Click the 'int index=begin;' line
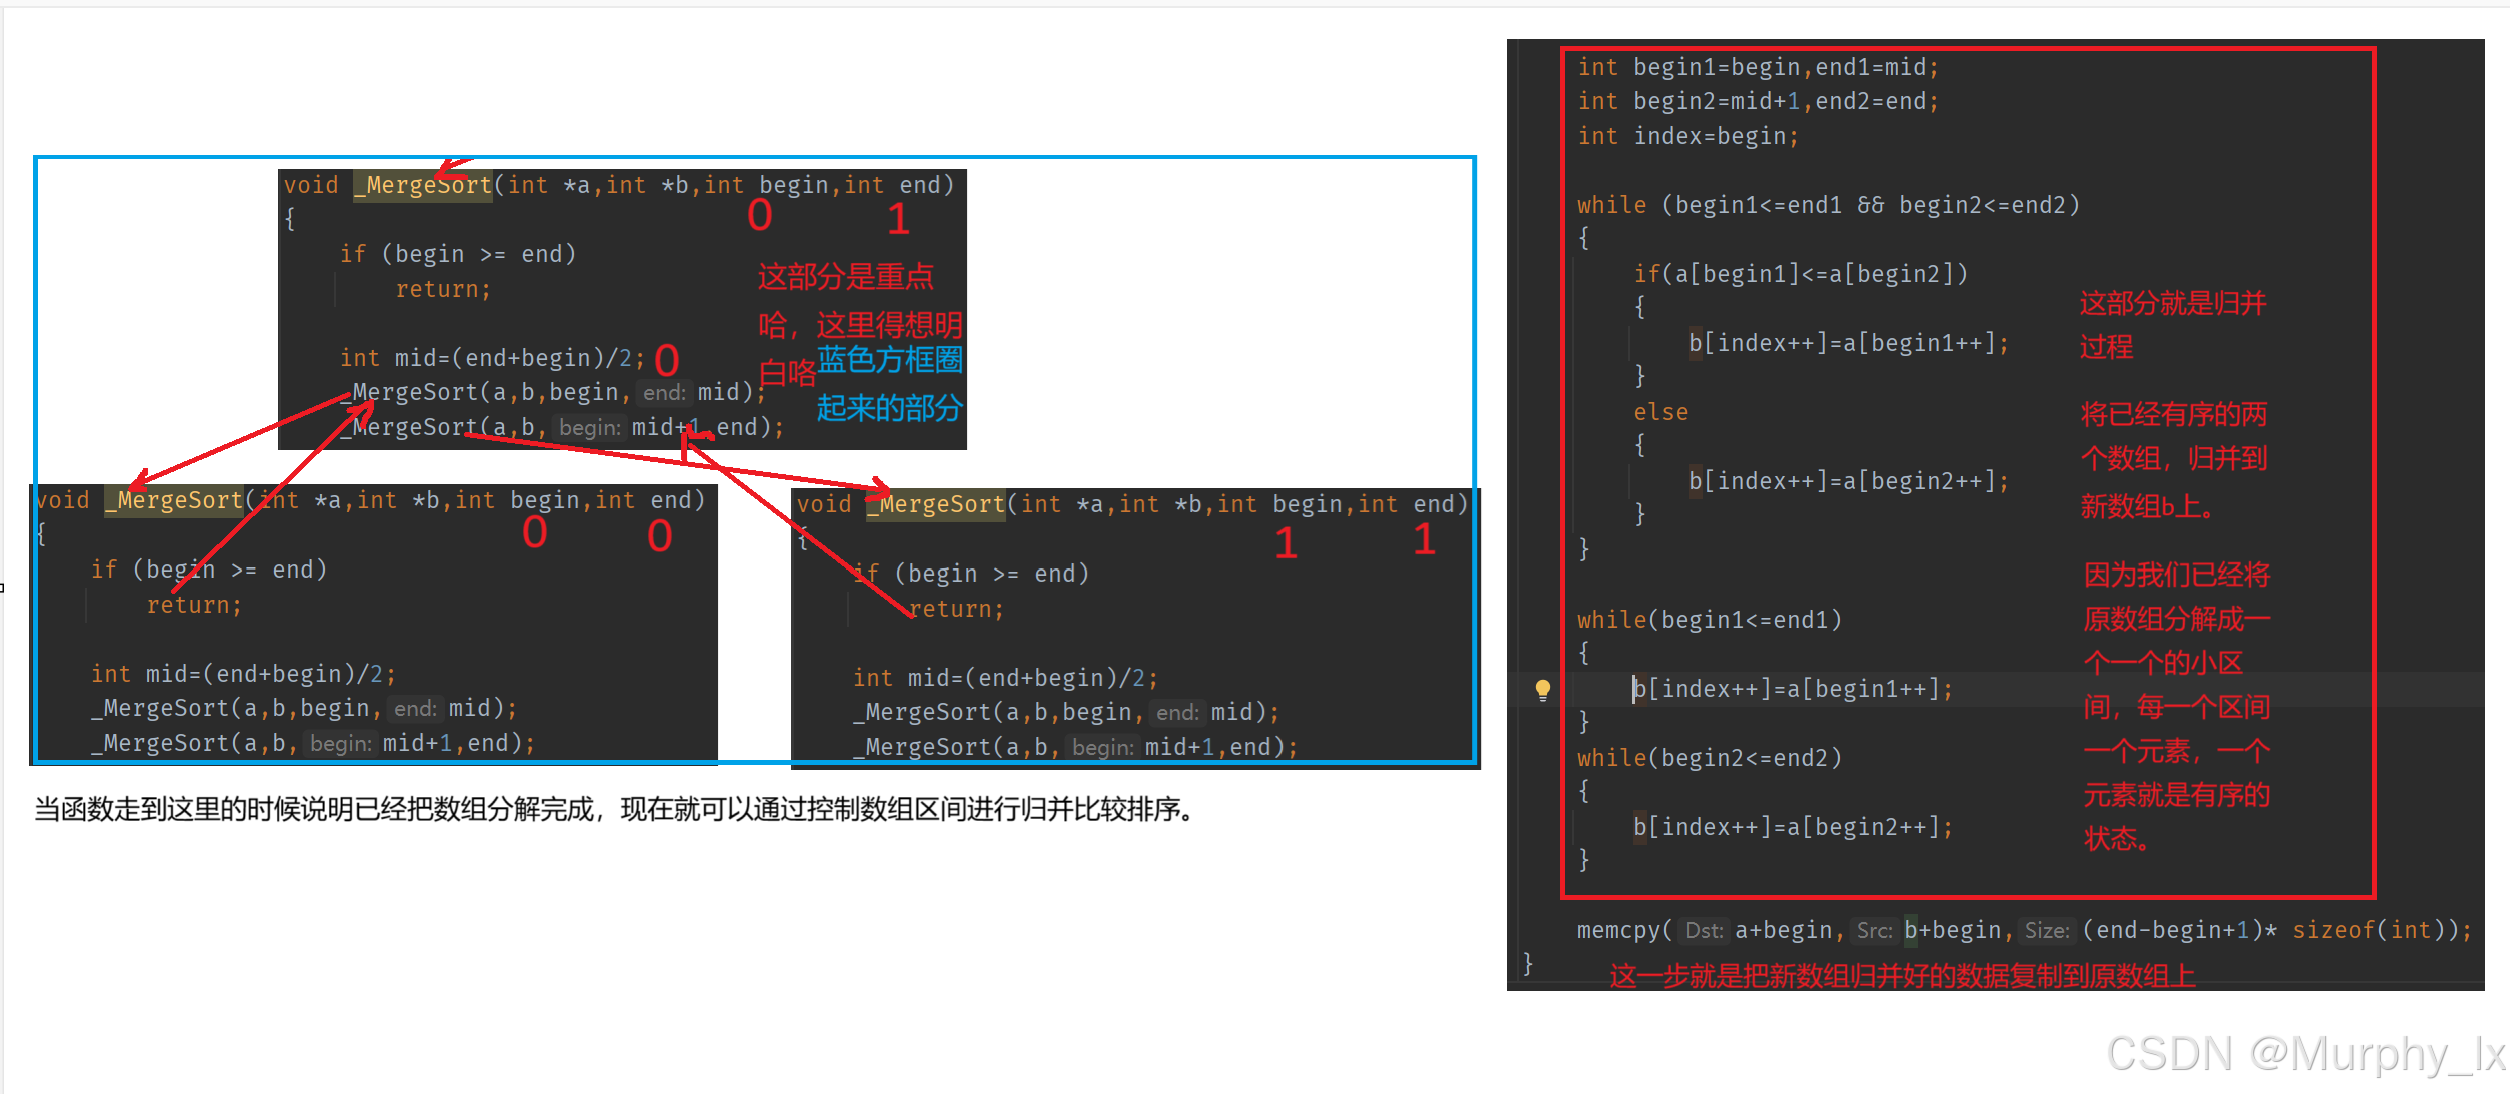This screenshot has height=1094, width=2510. tap(1688, 136)
